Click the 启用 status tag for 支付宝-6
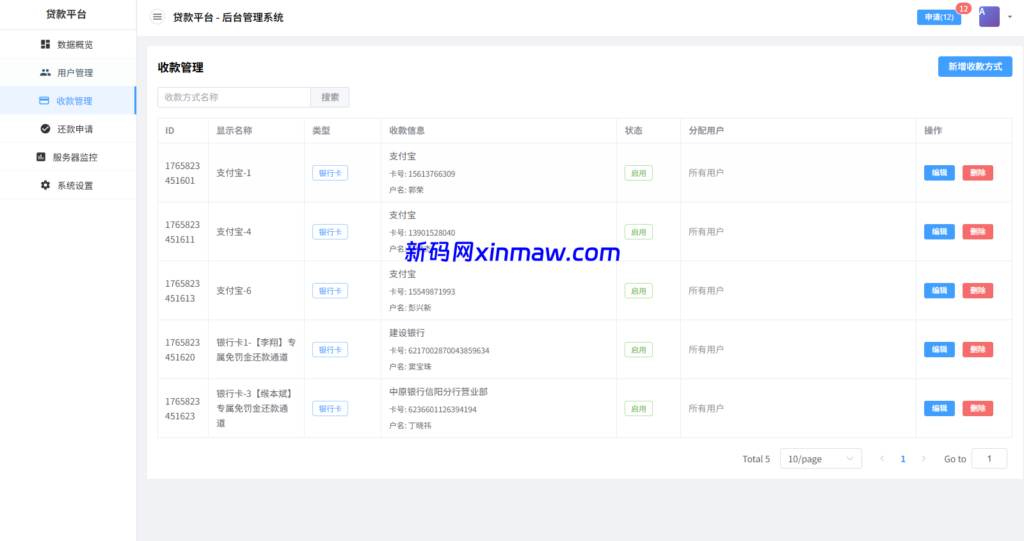Viewport: 1024px width, 541px height. (x=638, y=291)
